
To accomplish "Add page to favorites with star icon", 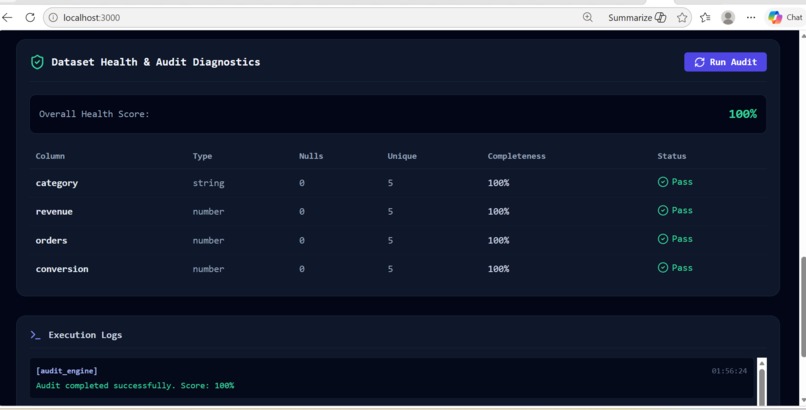I will 682,17.
